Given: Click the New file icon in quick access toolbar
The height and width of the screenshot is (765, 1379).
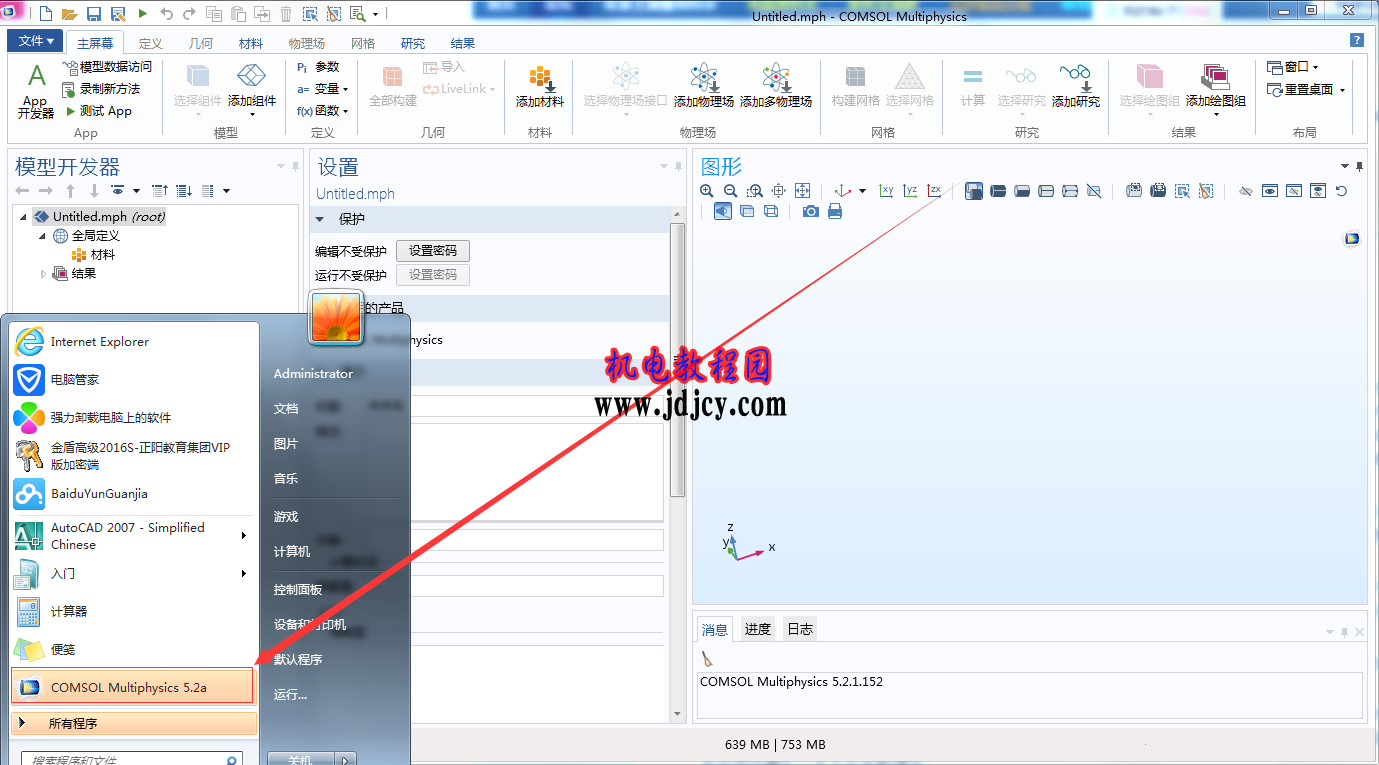Looking at the screenshot, I should 46,14.
